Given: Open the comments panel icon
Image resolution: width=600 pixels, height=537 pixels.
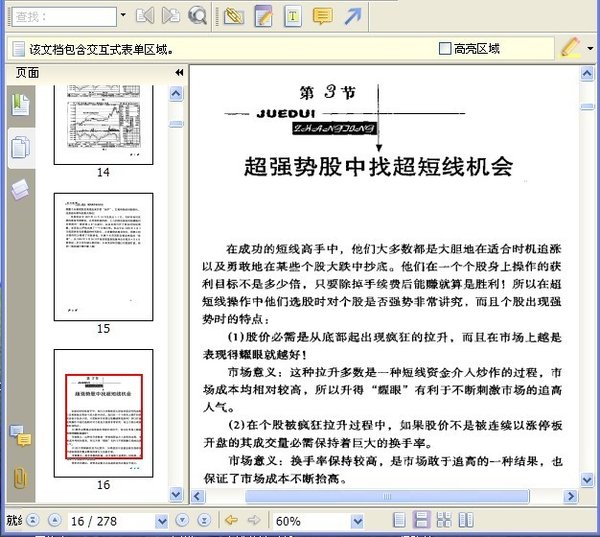Looking at the screenshot, I should coord(21,435).
